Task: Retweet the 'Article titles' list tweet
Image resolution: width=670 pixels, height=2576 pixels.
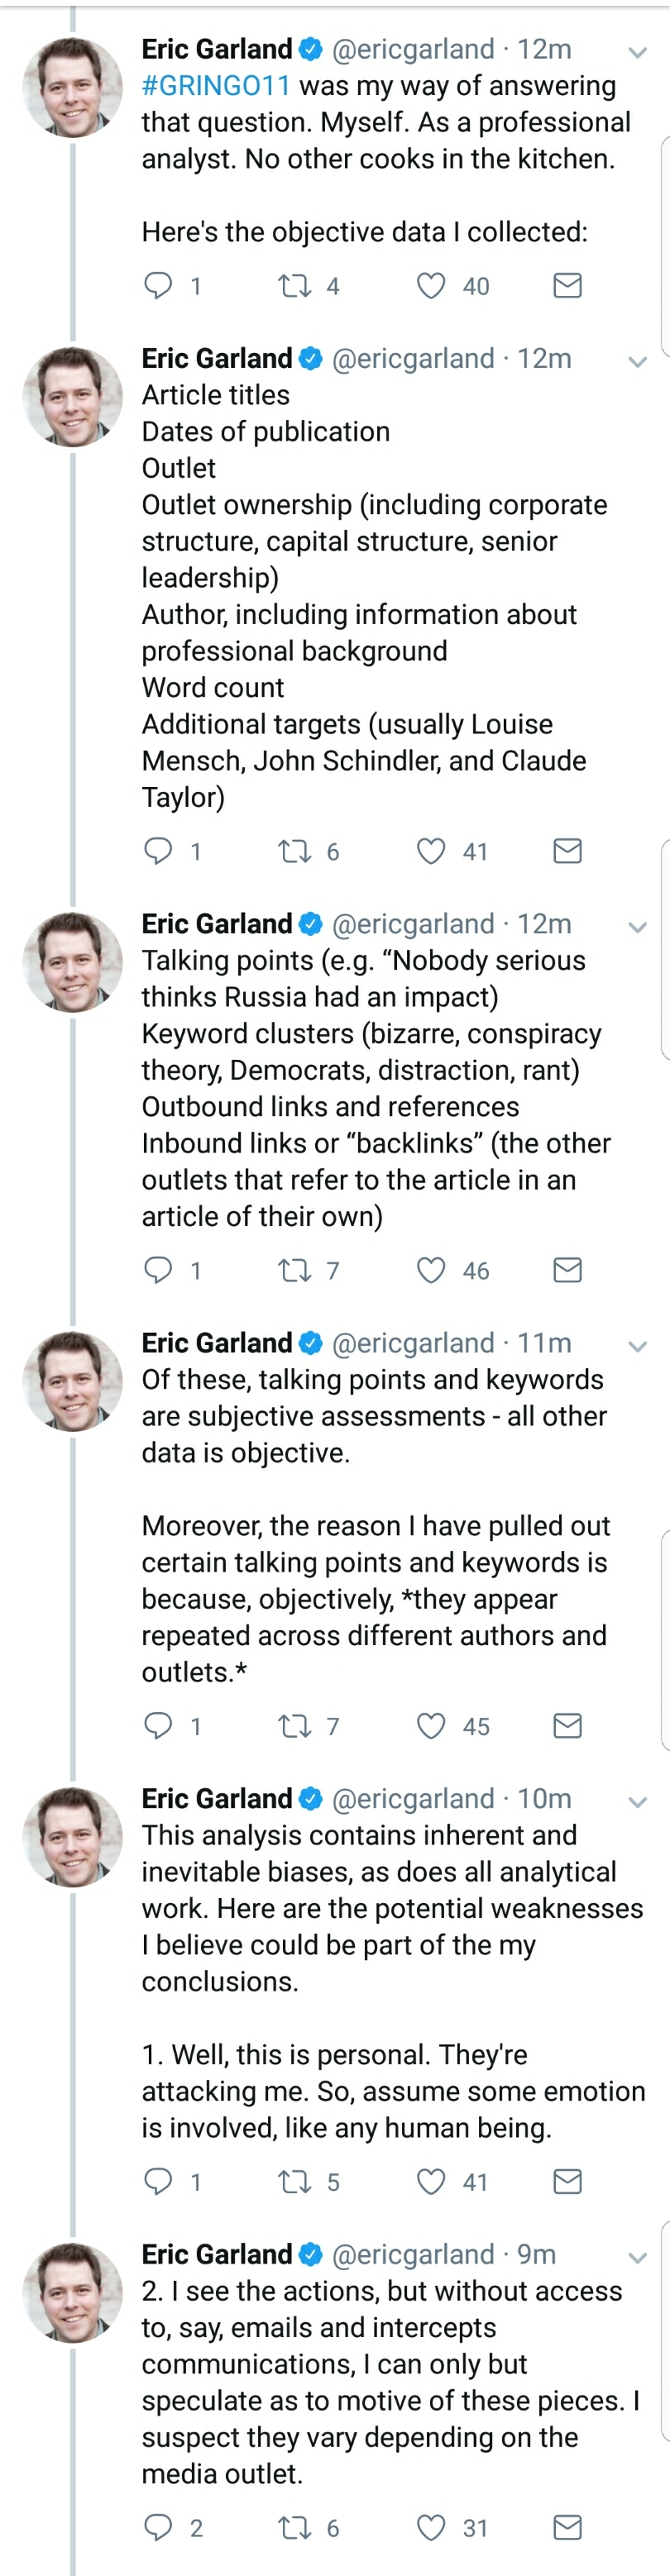Action: [294, 851]
